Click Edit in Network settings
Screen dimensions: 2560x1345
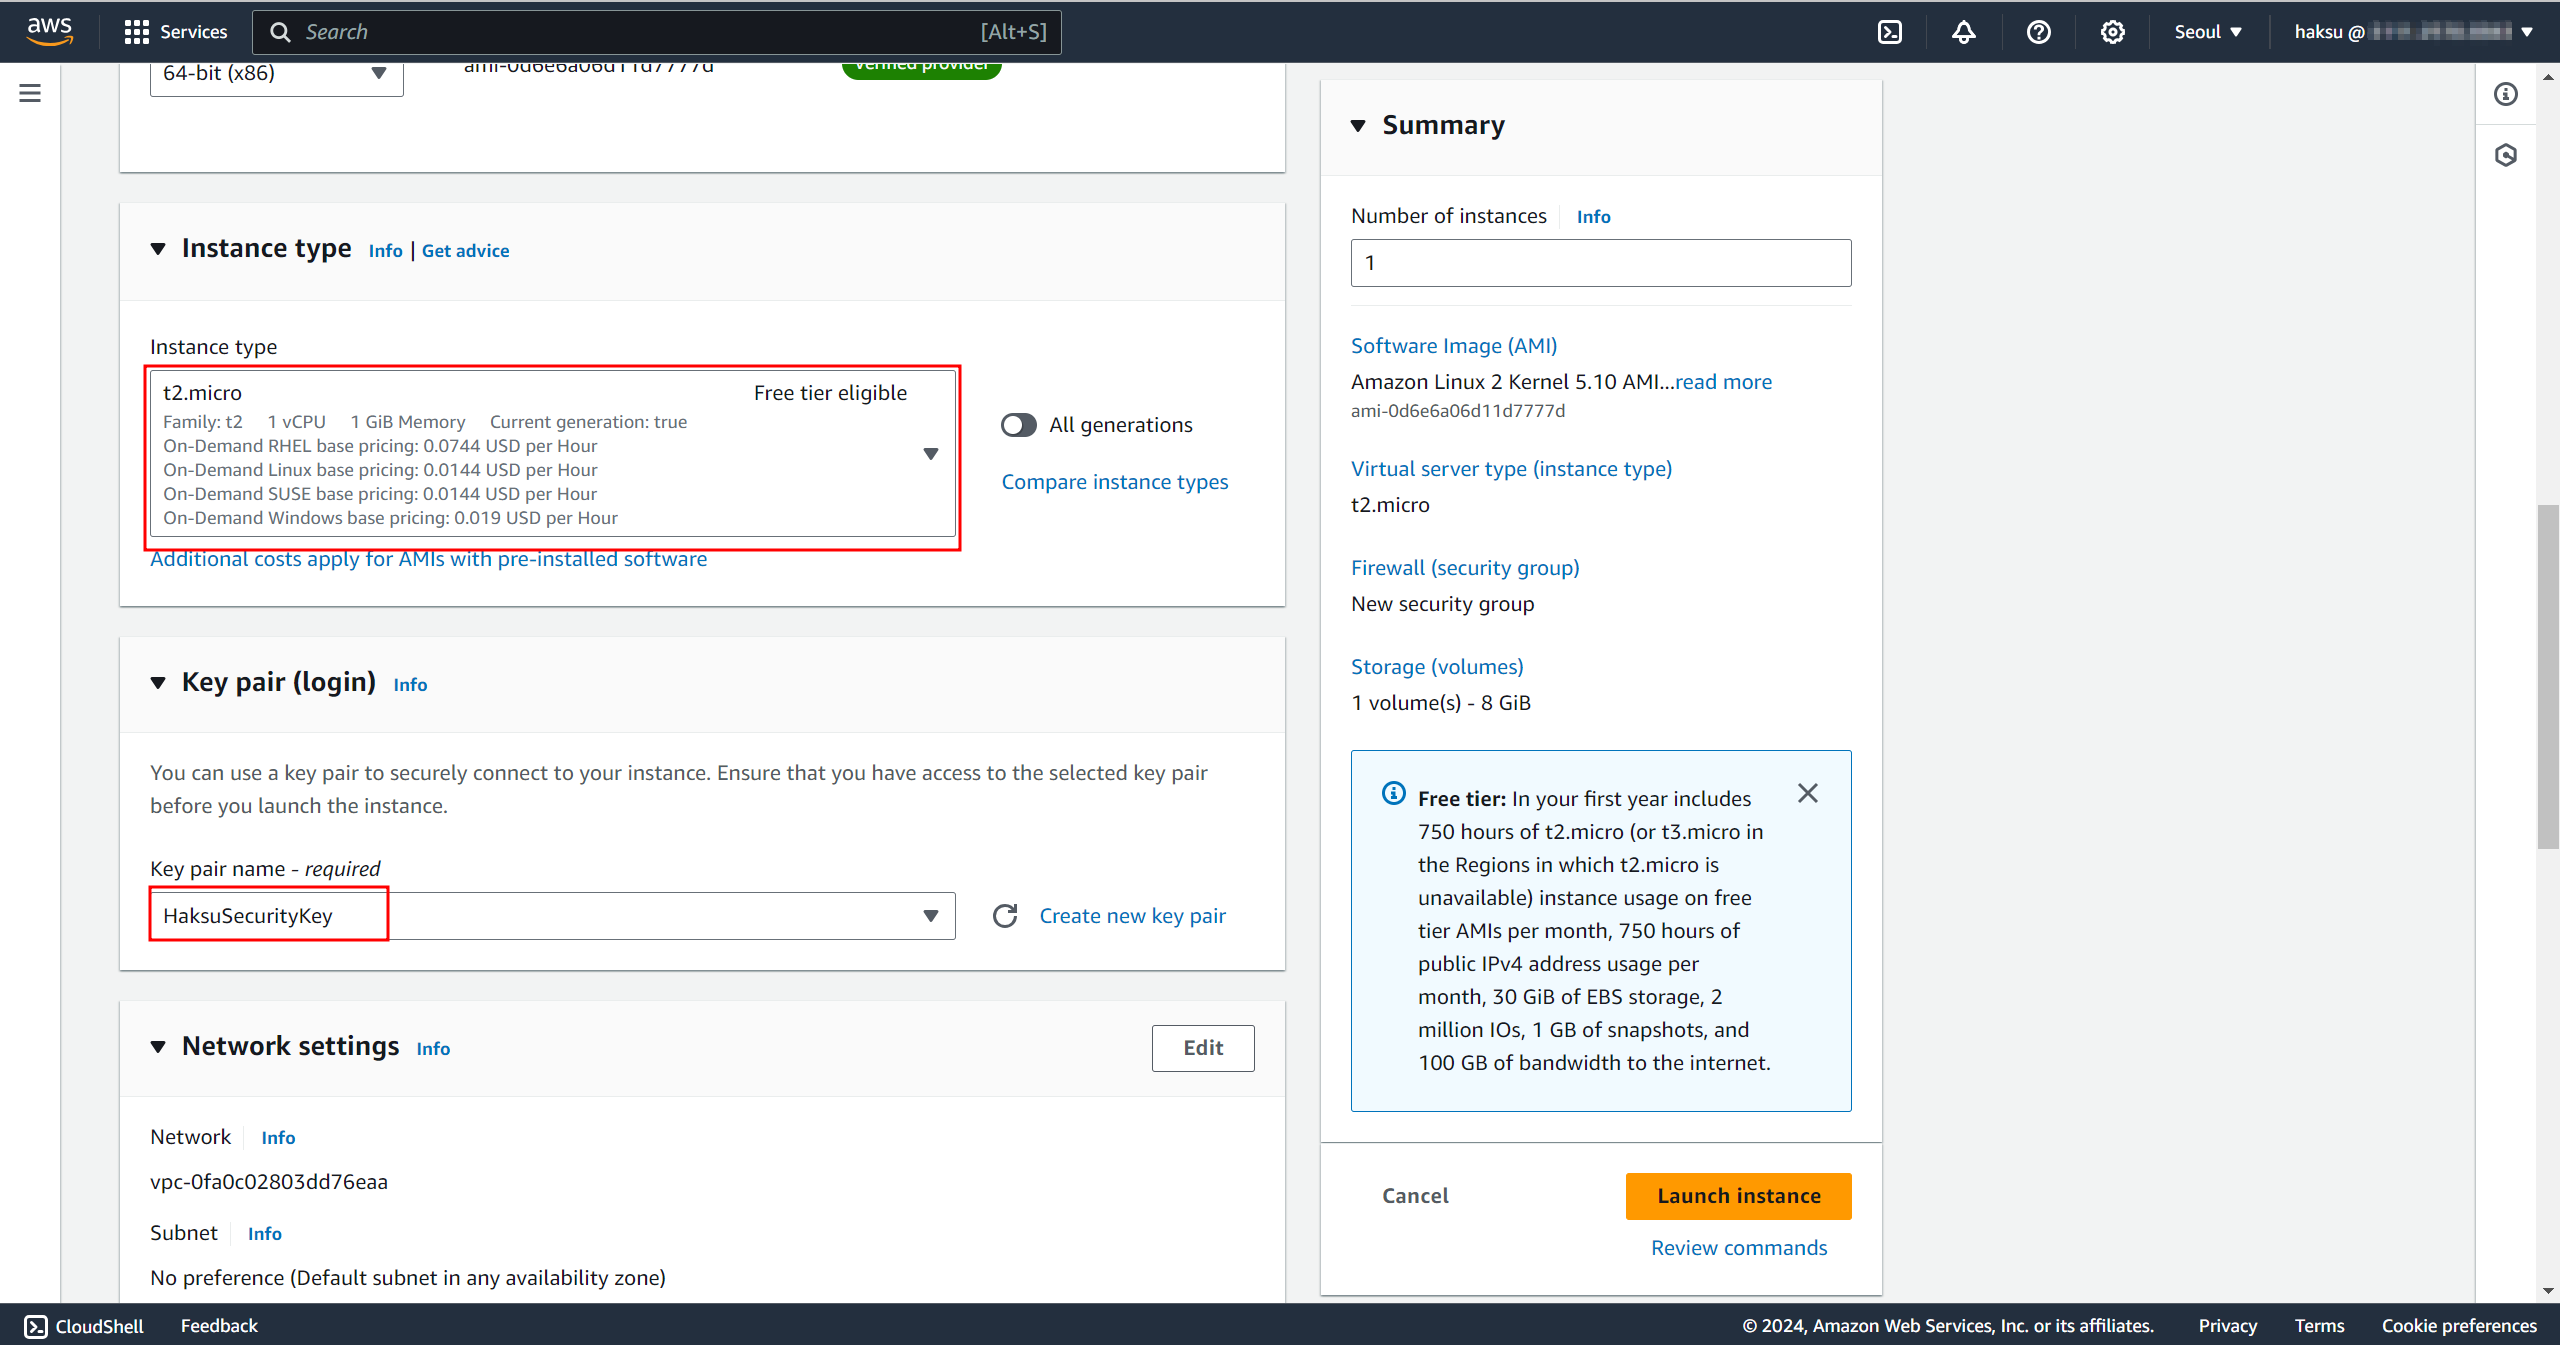coord(1202,1048)
